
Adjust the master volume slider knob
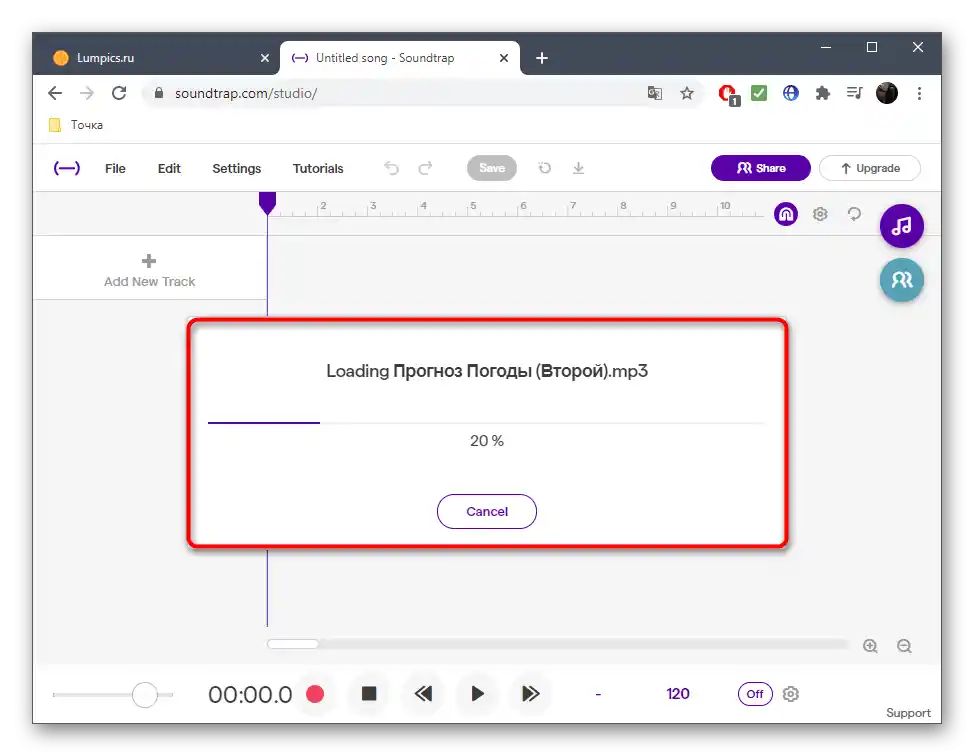pyautogui.click(x=145, y=695)
